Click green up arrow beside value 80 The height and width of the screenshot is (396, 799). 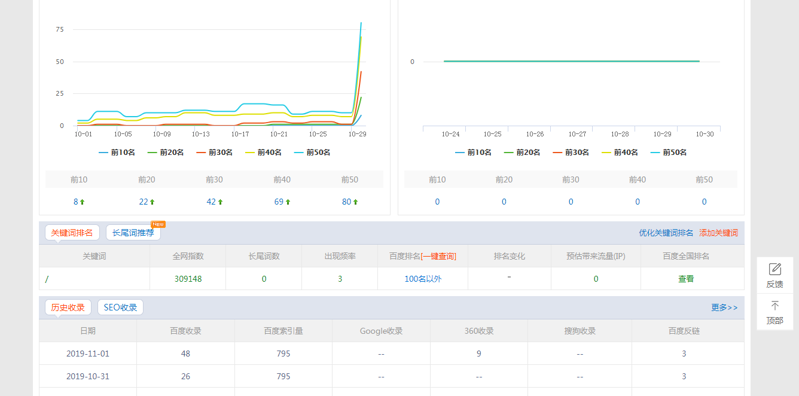coord(356,202)
